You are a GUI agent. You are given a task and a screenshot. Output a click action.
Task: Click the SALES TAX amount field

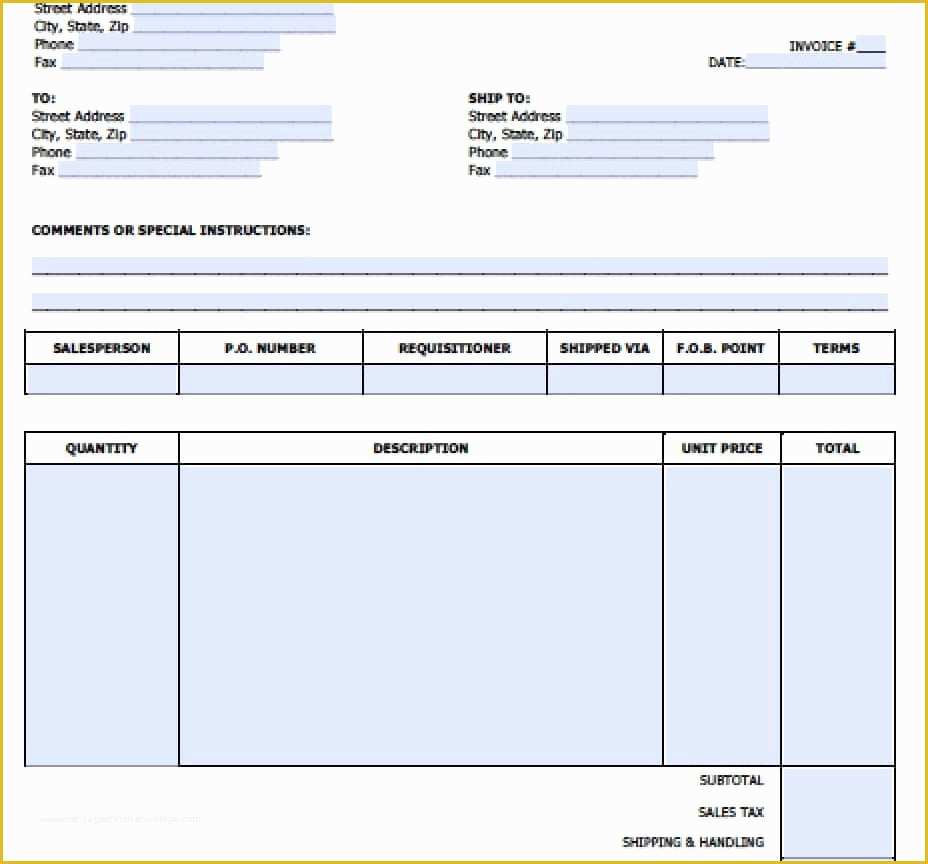[838, 812]
